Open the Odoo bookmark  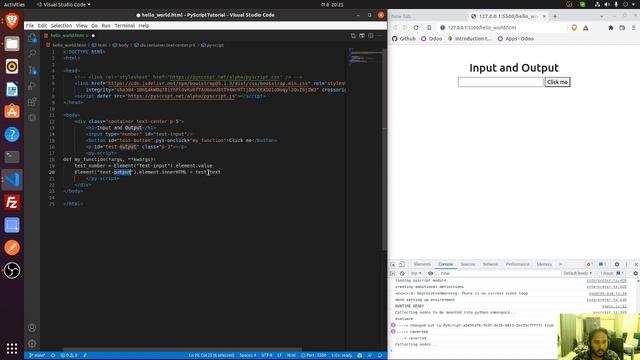click(x=431, y=39)
